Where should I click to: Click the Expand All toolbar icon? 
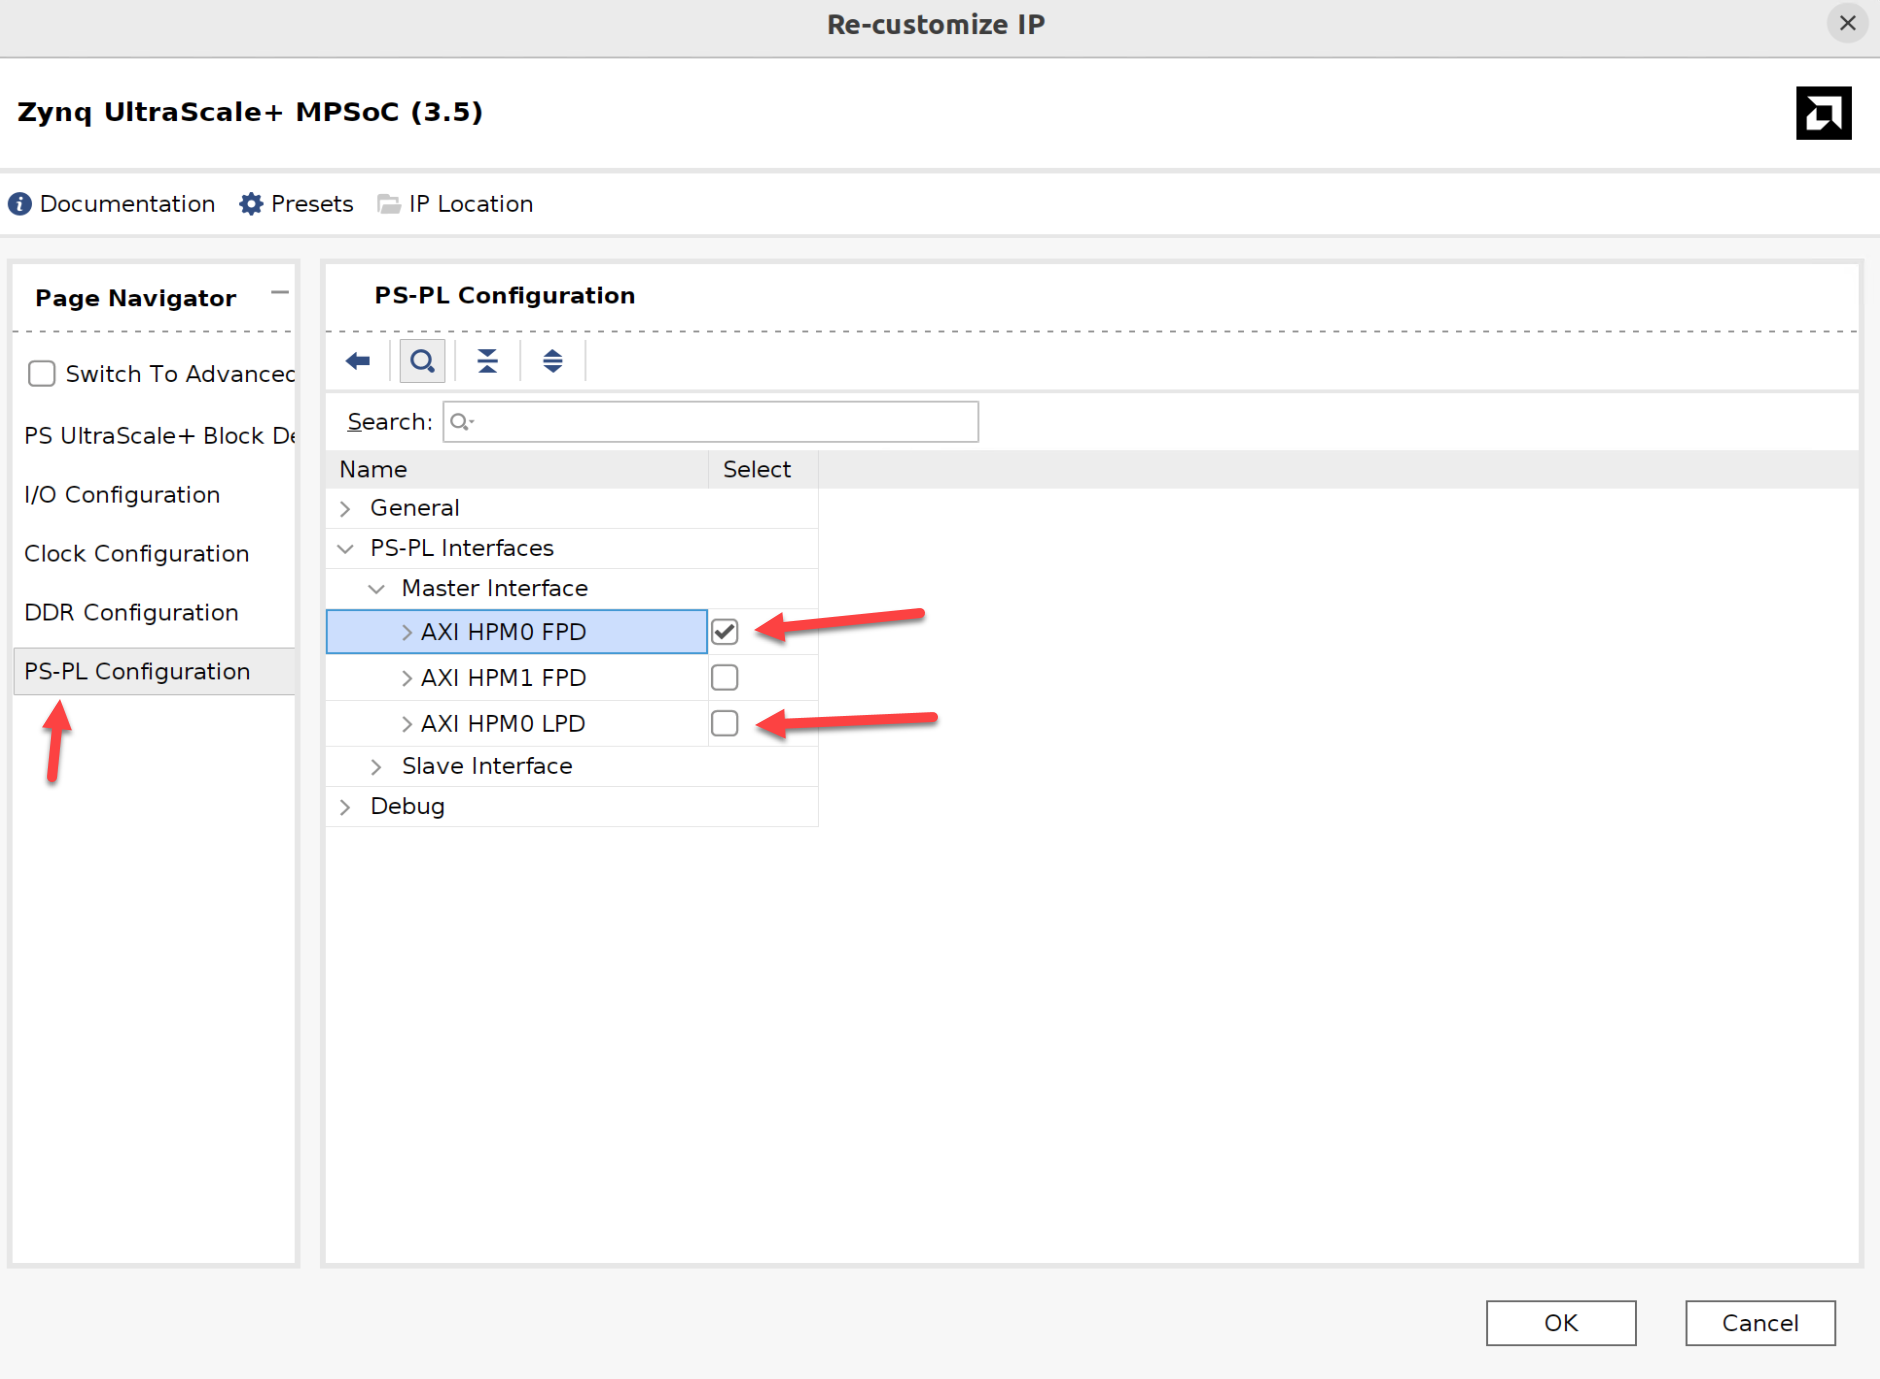[x=552, y=361]
